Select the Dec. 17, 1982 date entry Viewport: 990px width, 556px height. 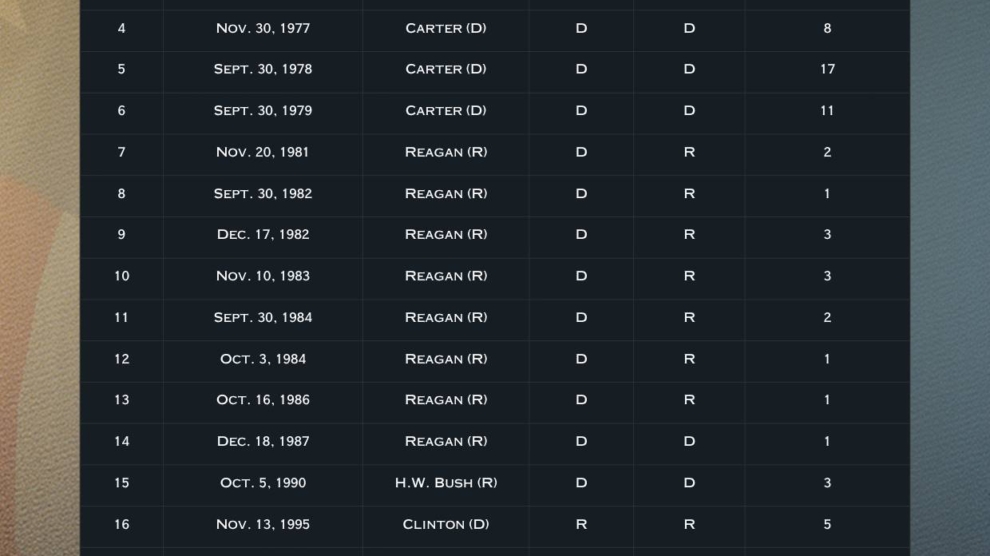tap(263, 235)
